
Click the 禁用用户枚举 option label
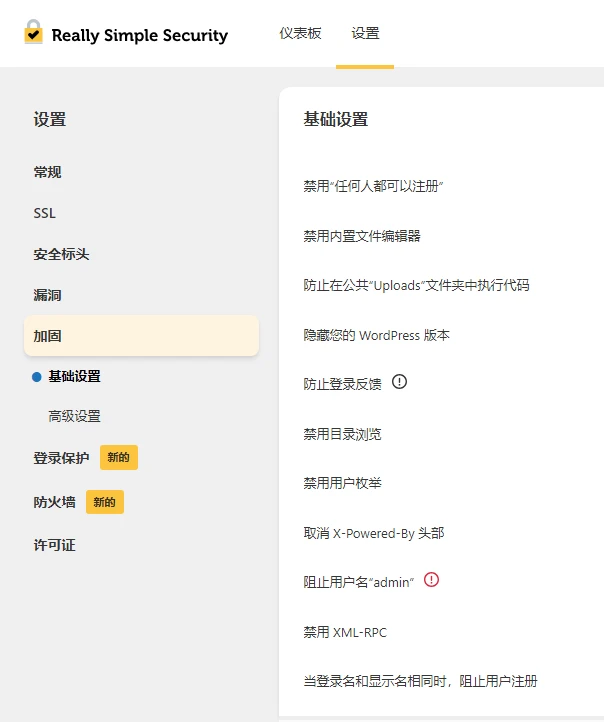(343, 483)
